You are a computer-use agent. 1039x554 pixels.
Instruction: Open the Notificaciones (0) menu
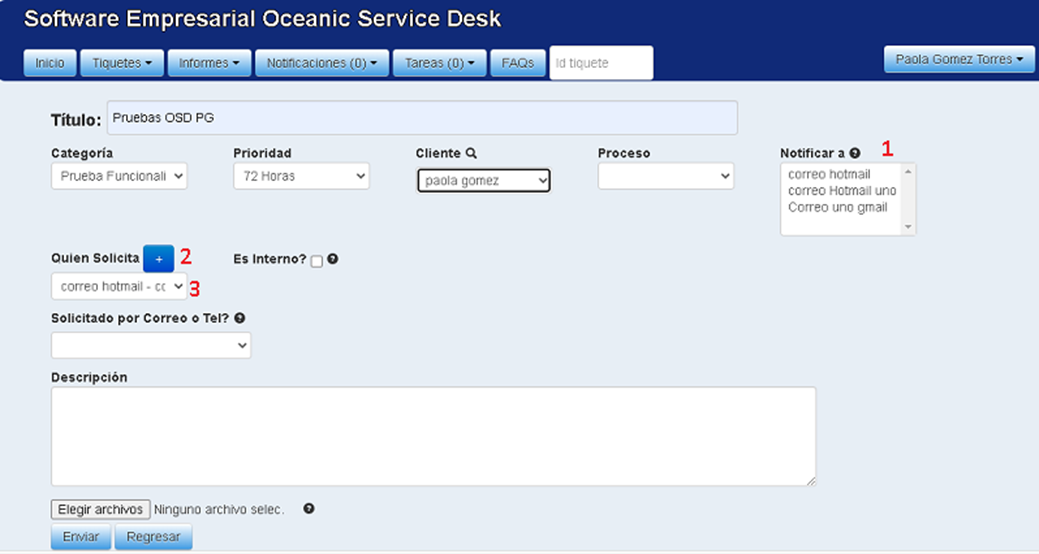click(321, 63)
